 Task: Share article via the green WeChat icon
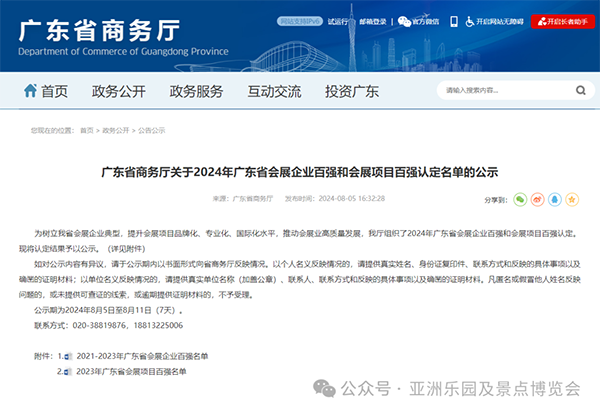pos(521,199)
